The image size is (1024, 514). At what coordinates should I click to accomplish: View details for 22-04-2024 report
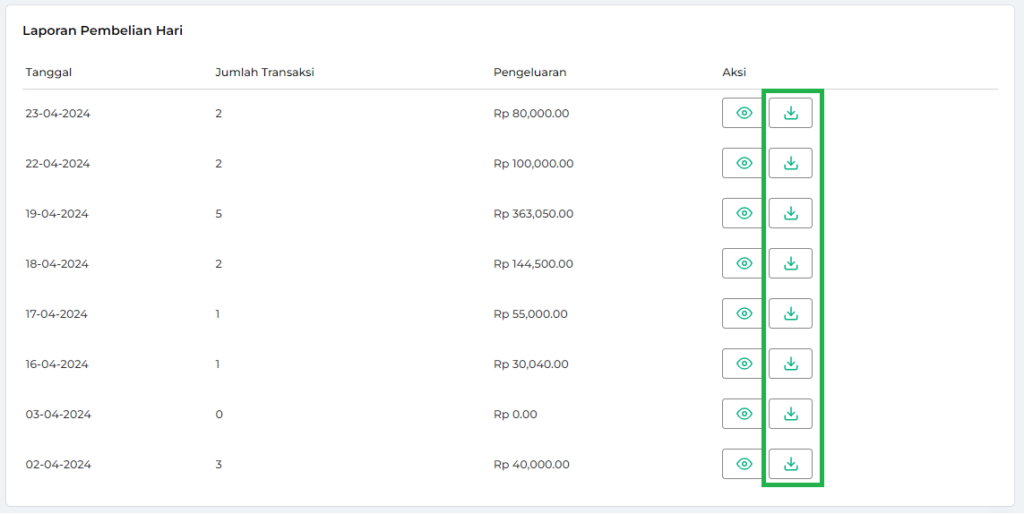click(x=743, y=163)
